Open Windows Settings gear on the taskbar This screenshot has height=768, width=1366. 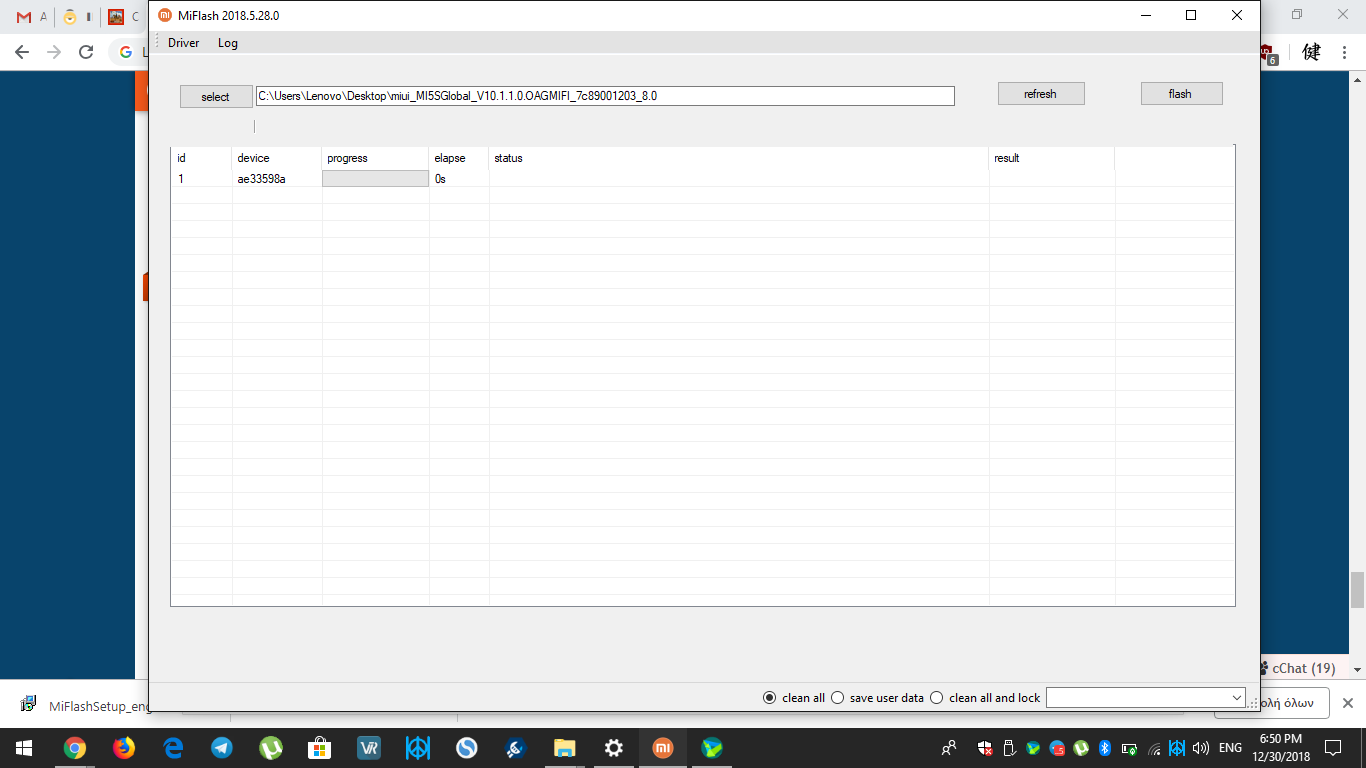(613, 747)
